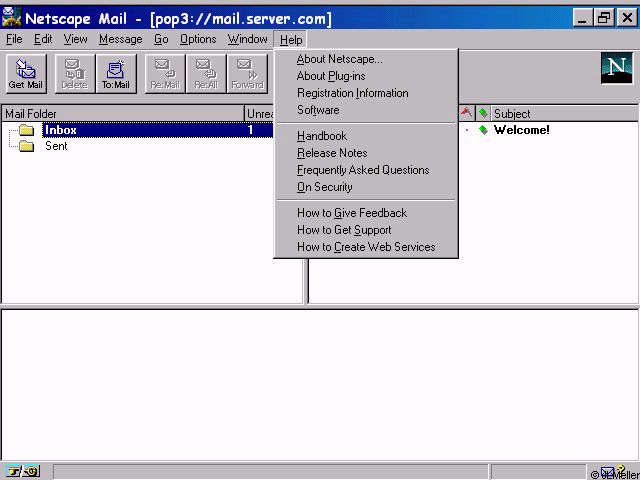Select the Sent folder
Screen dimensions: 640x480
(56, 146)
